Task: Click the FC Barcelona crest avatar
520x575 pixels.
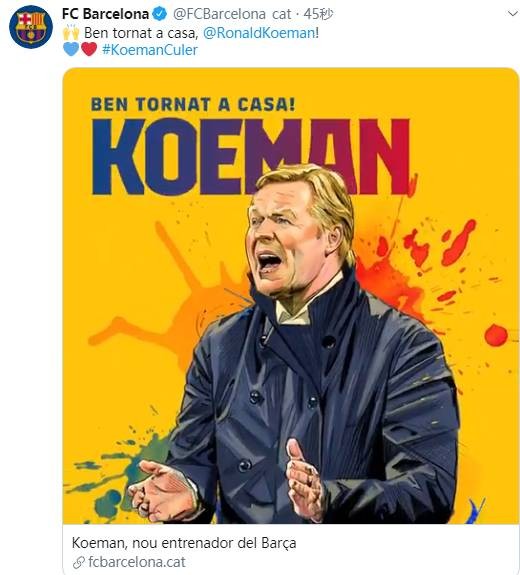Action: tap(31, 26)
